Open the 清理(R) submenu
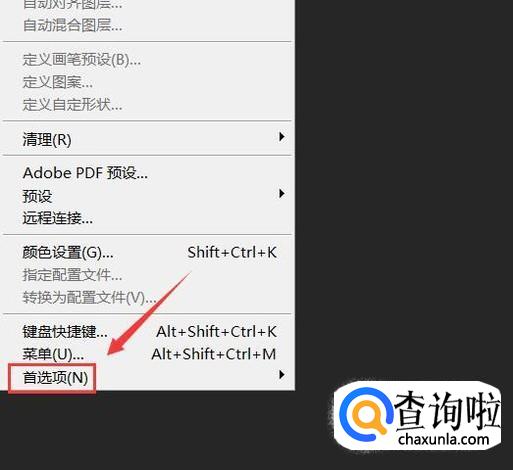 tap(147, 139)
